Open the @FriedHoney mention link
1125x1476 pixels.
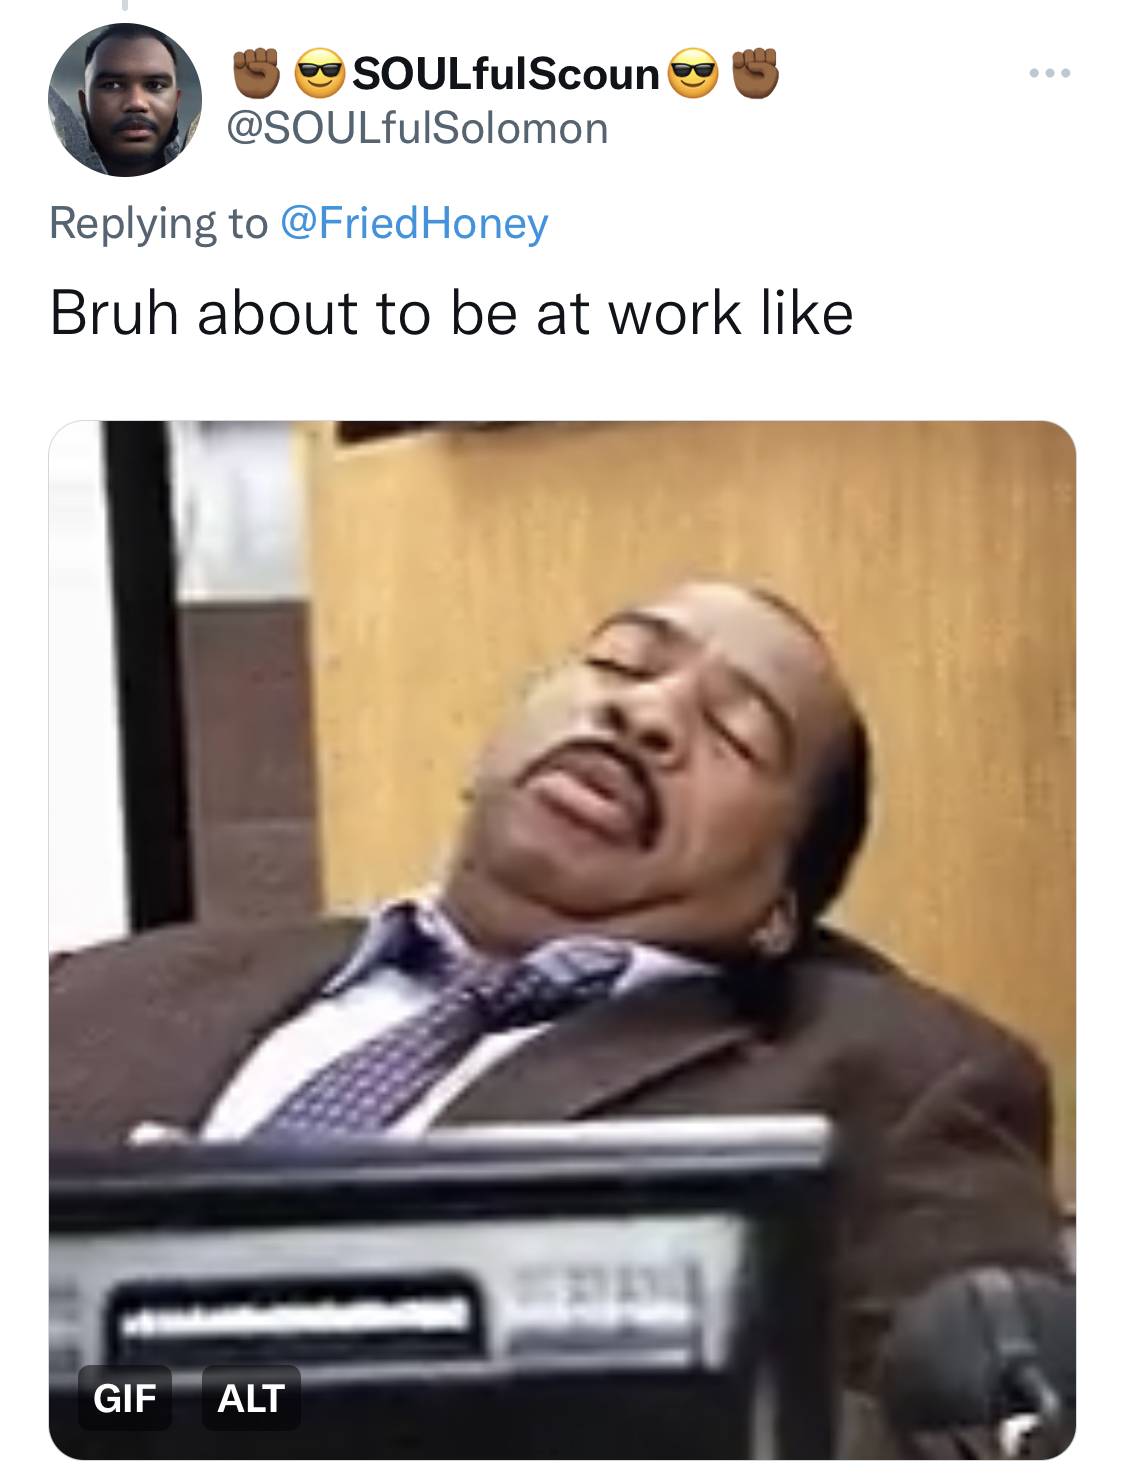414,223
